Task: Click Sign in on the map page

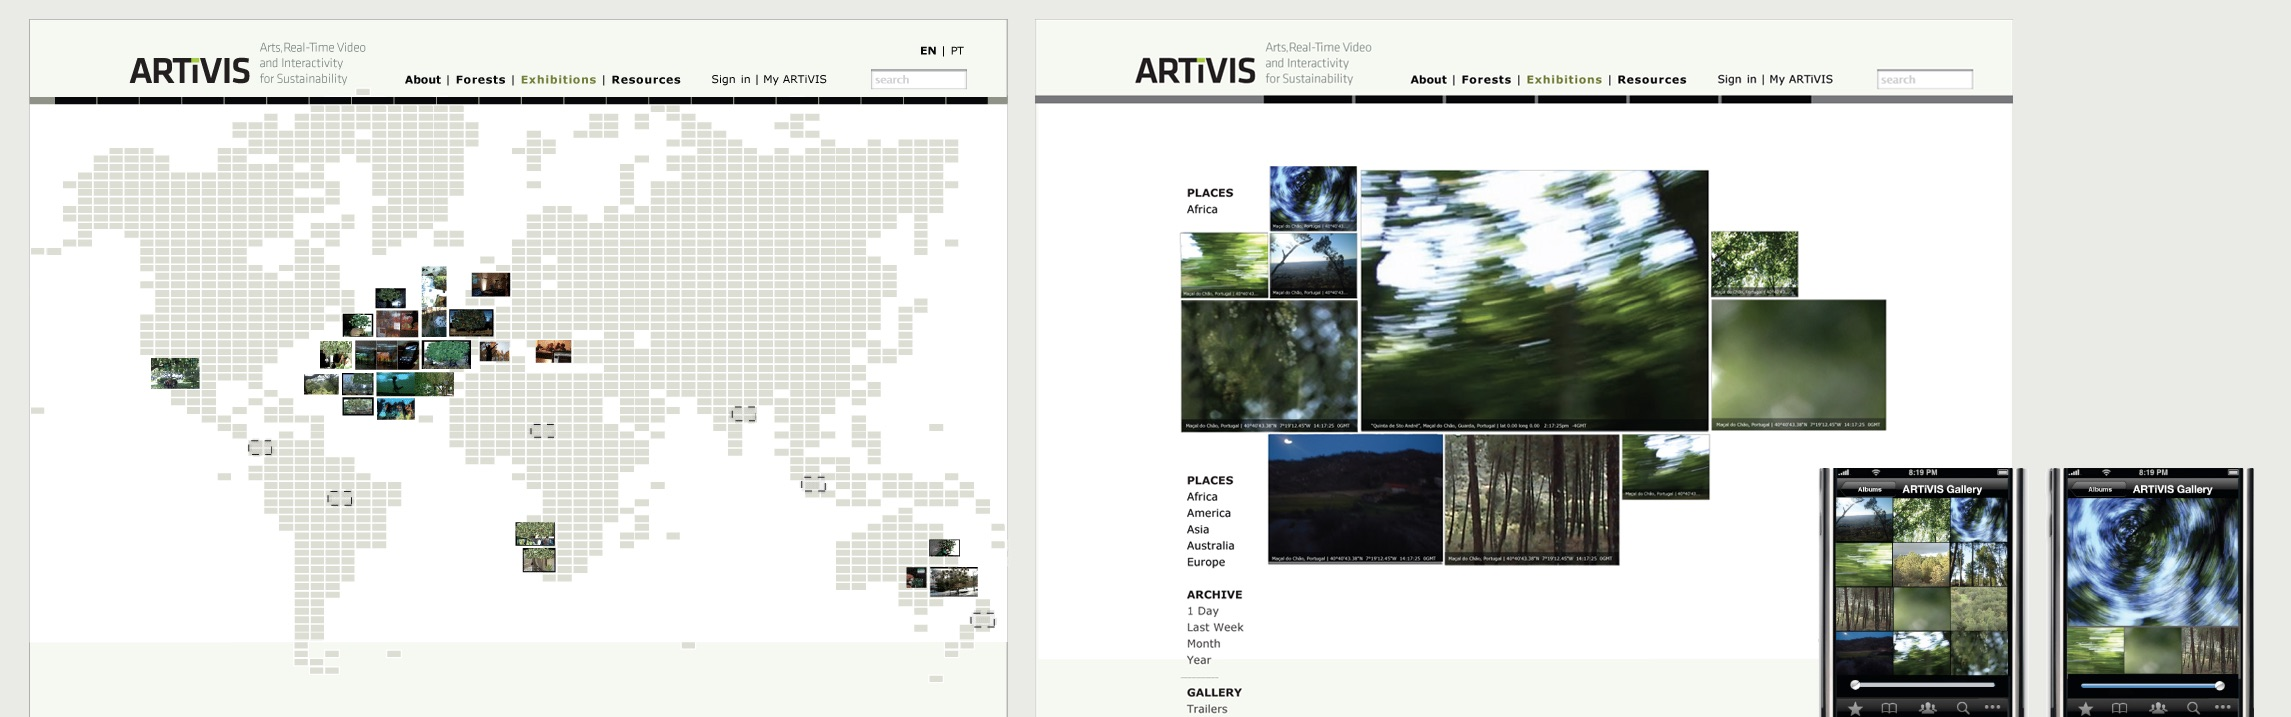Action: point(730,80)
